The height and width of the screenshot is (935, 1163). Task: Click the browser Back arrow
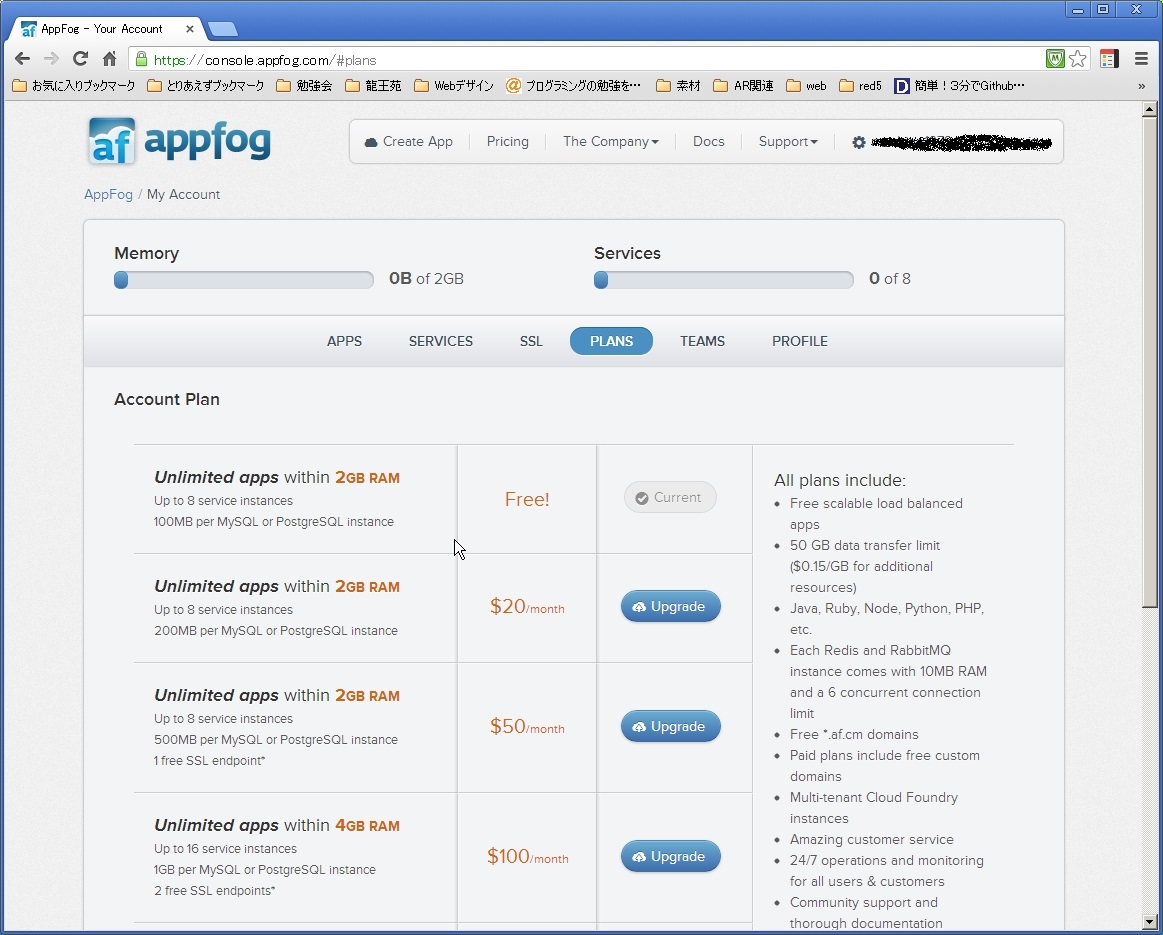tap(22, 59)
